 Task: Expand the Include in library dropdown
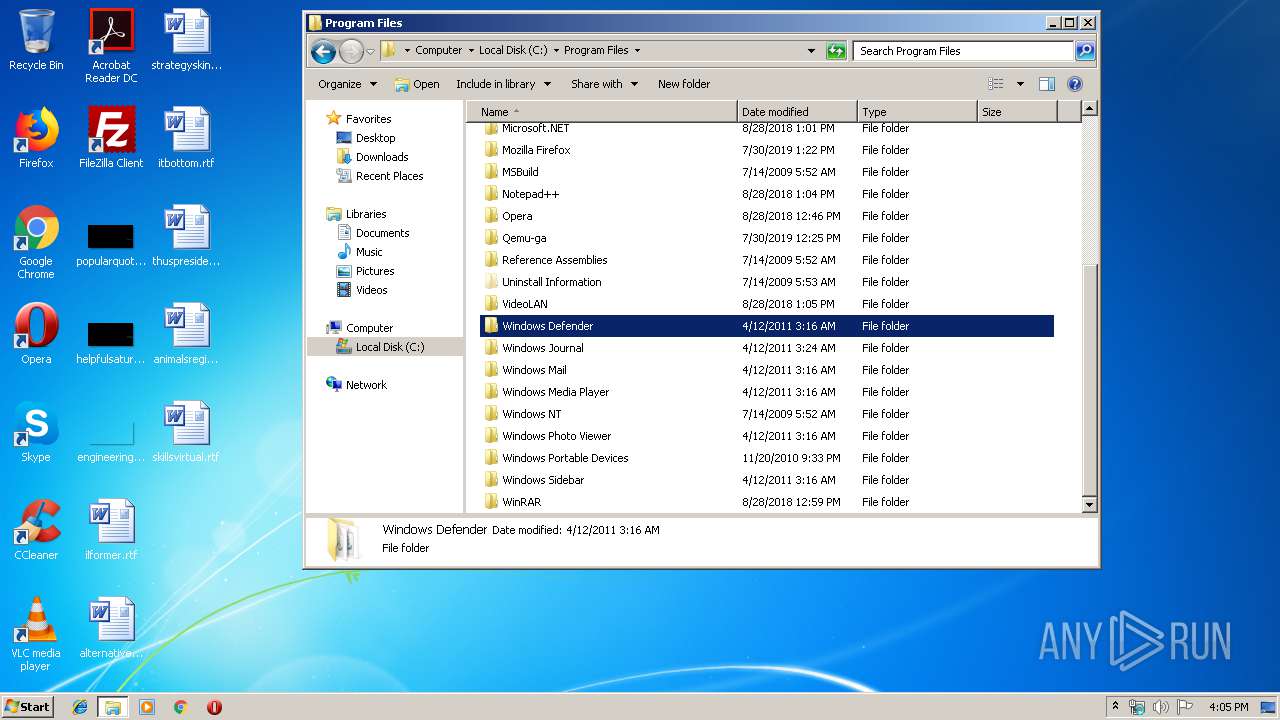[x=504, y=84]
